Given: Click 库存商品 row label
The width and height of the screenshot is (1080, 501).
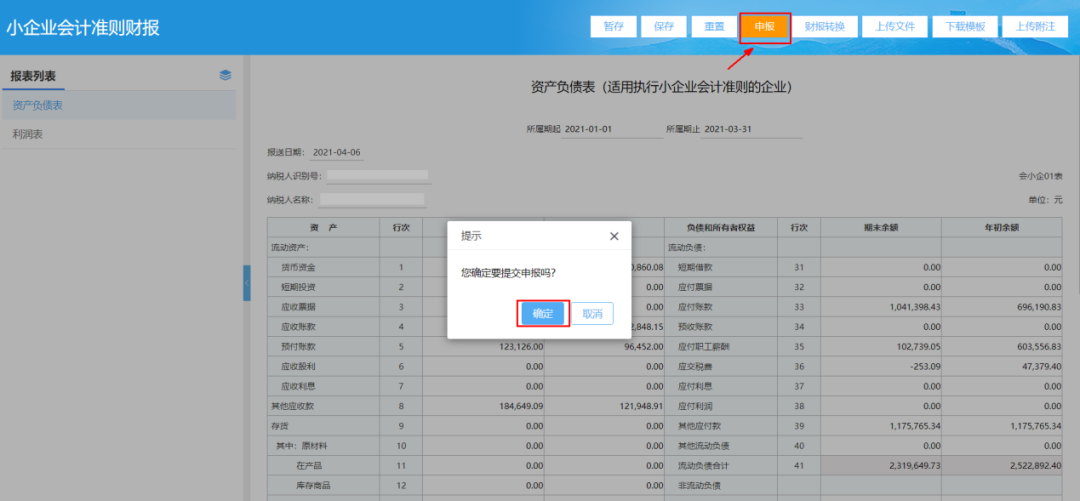Looking at the screenshot, I should (x=313, y=486).
